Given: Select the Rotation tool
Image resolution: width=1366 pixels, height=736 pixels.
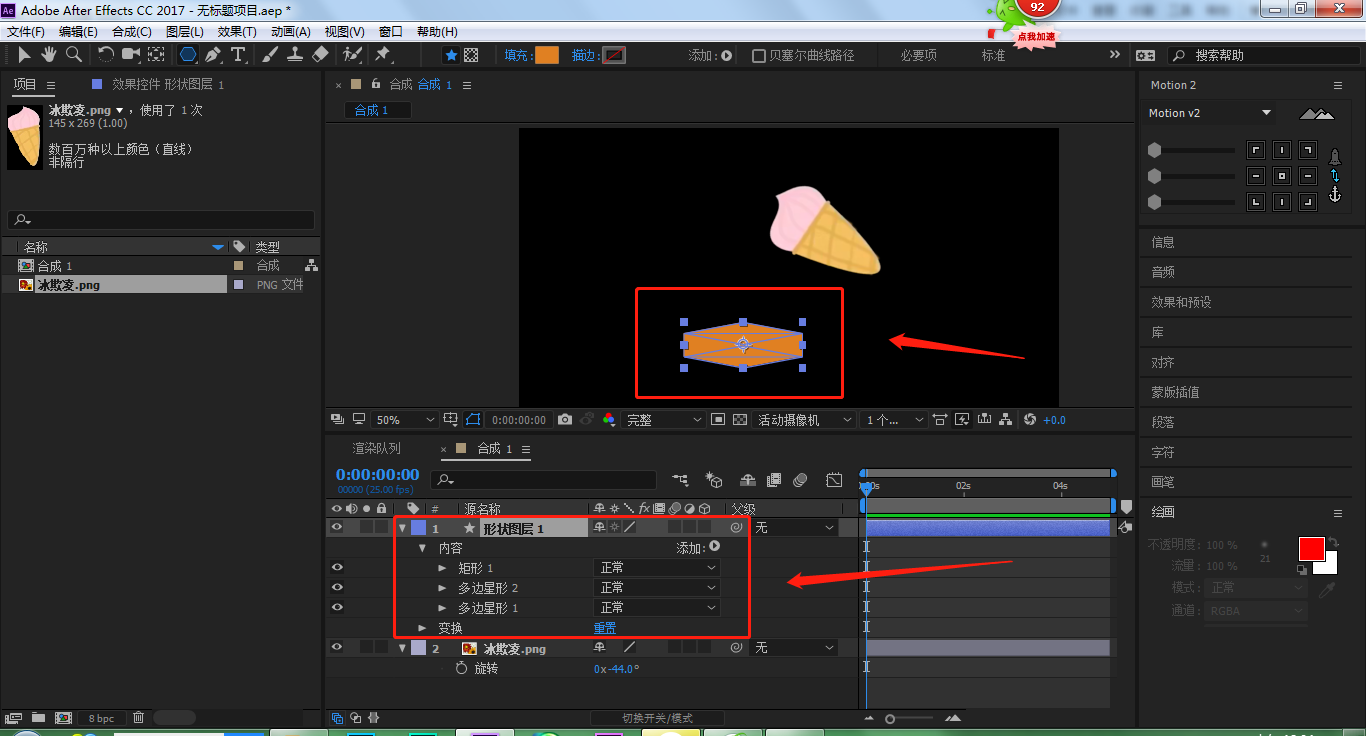Looking at the screenshot, I should [x=105, y=54].
